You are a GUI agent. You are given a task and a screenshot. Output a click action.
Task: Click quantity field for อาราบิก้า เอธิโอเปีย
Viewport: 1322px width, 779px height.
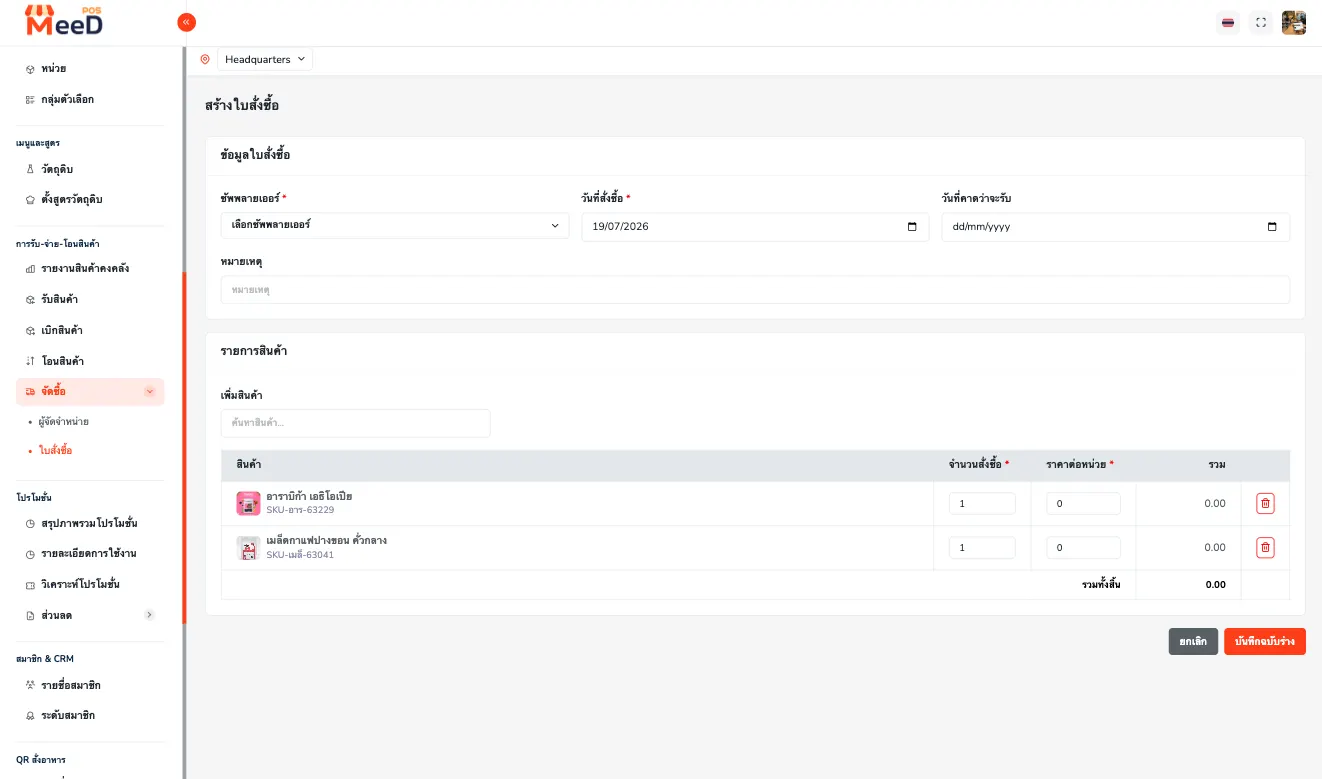982,503
